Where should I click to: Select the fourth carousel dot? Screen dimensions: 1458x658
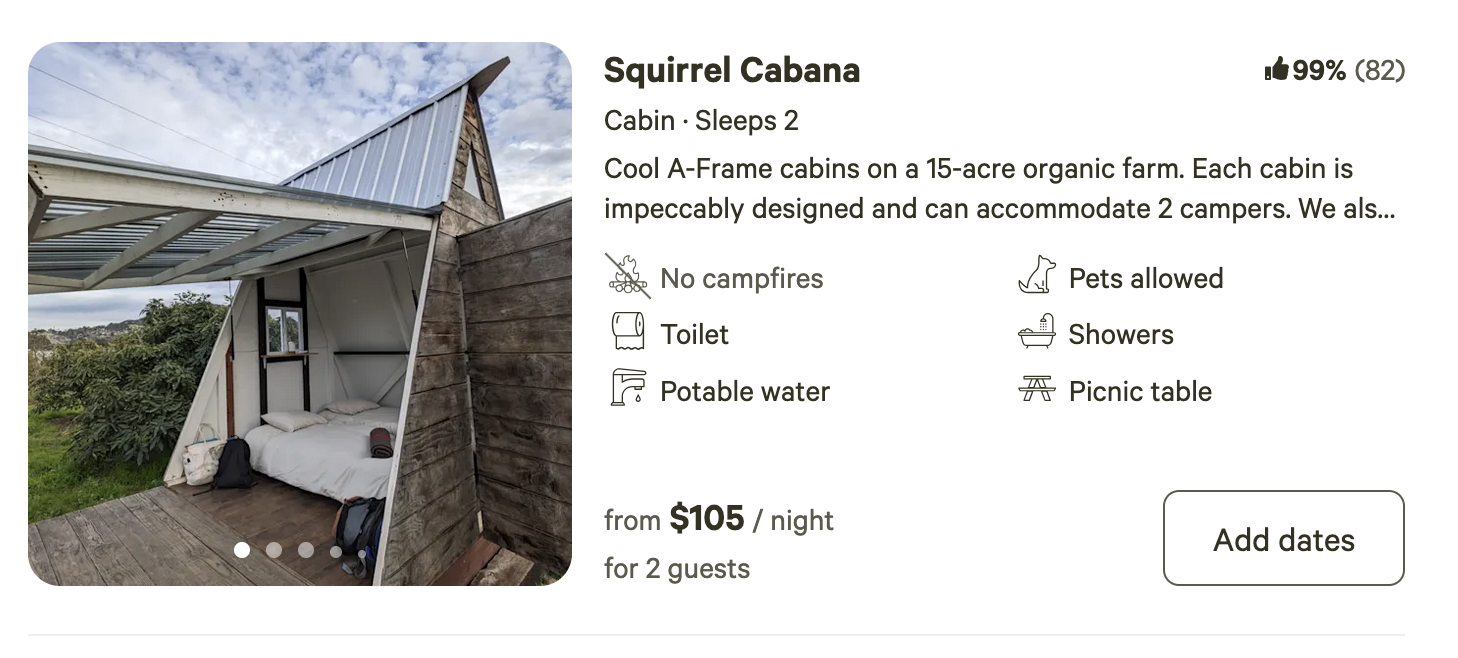pyautogui.click(x=336, y=550)
